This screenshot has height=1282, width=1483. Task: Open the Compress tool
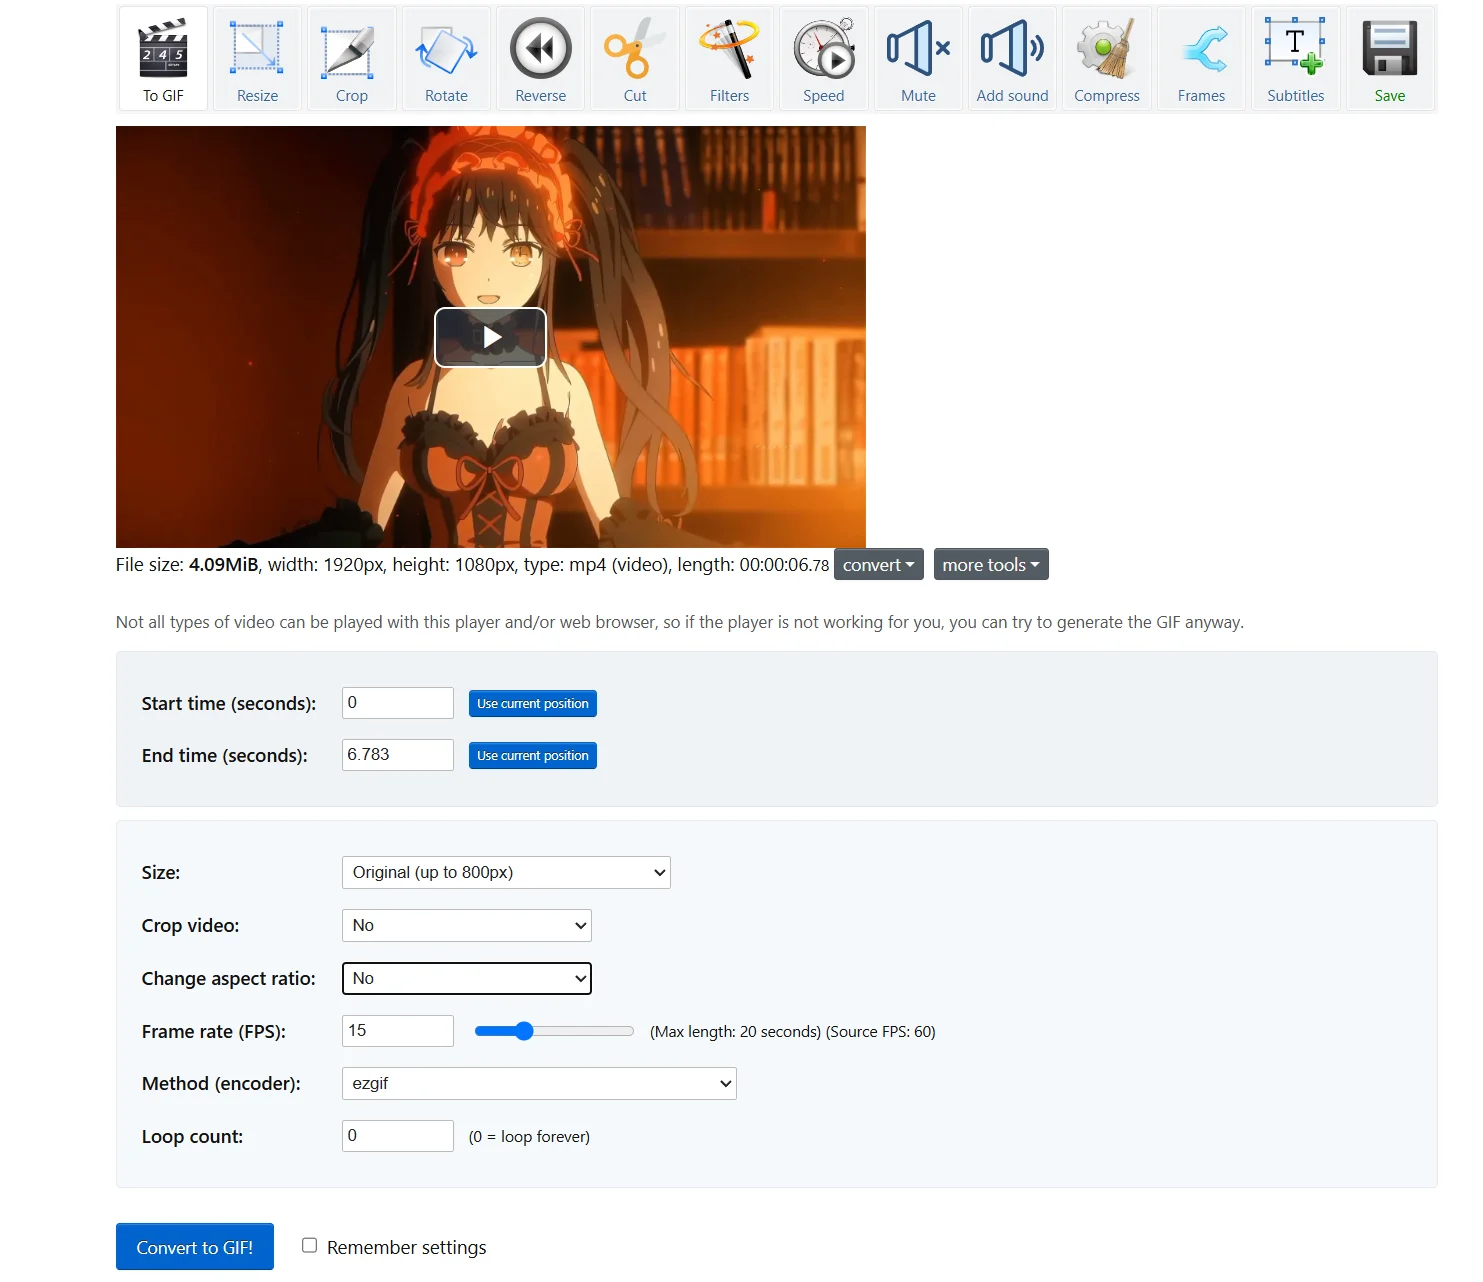click(x=1107, y=59)
